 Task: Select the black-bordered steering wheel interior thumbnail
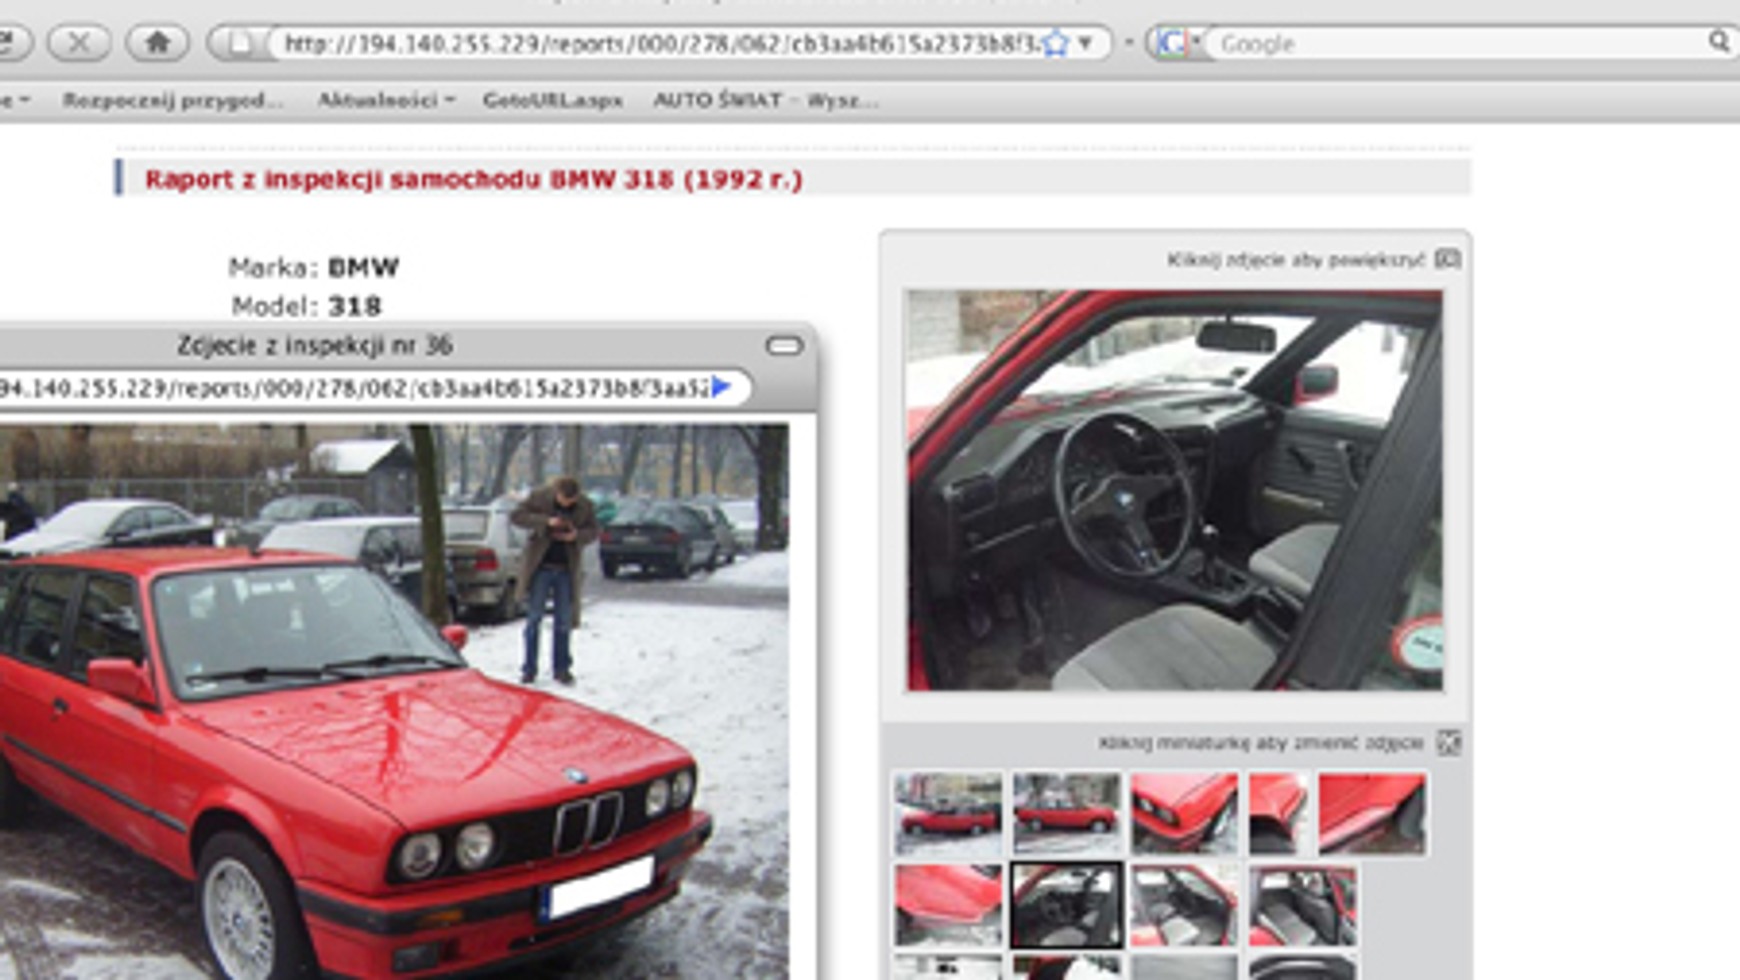click(1066, 905)
